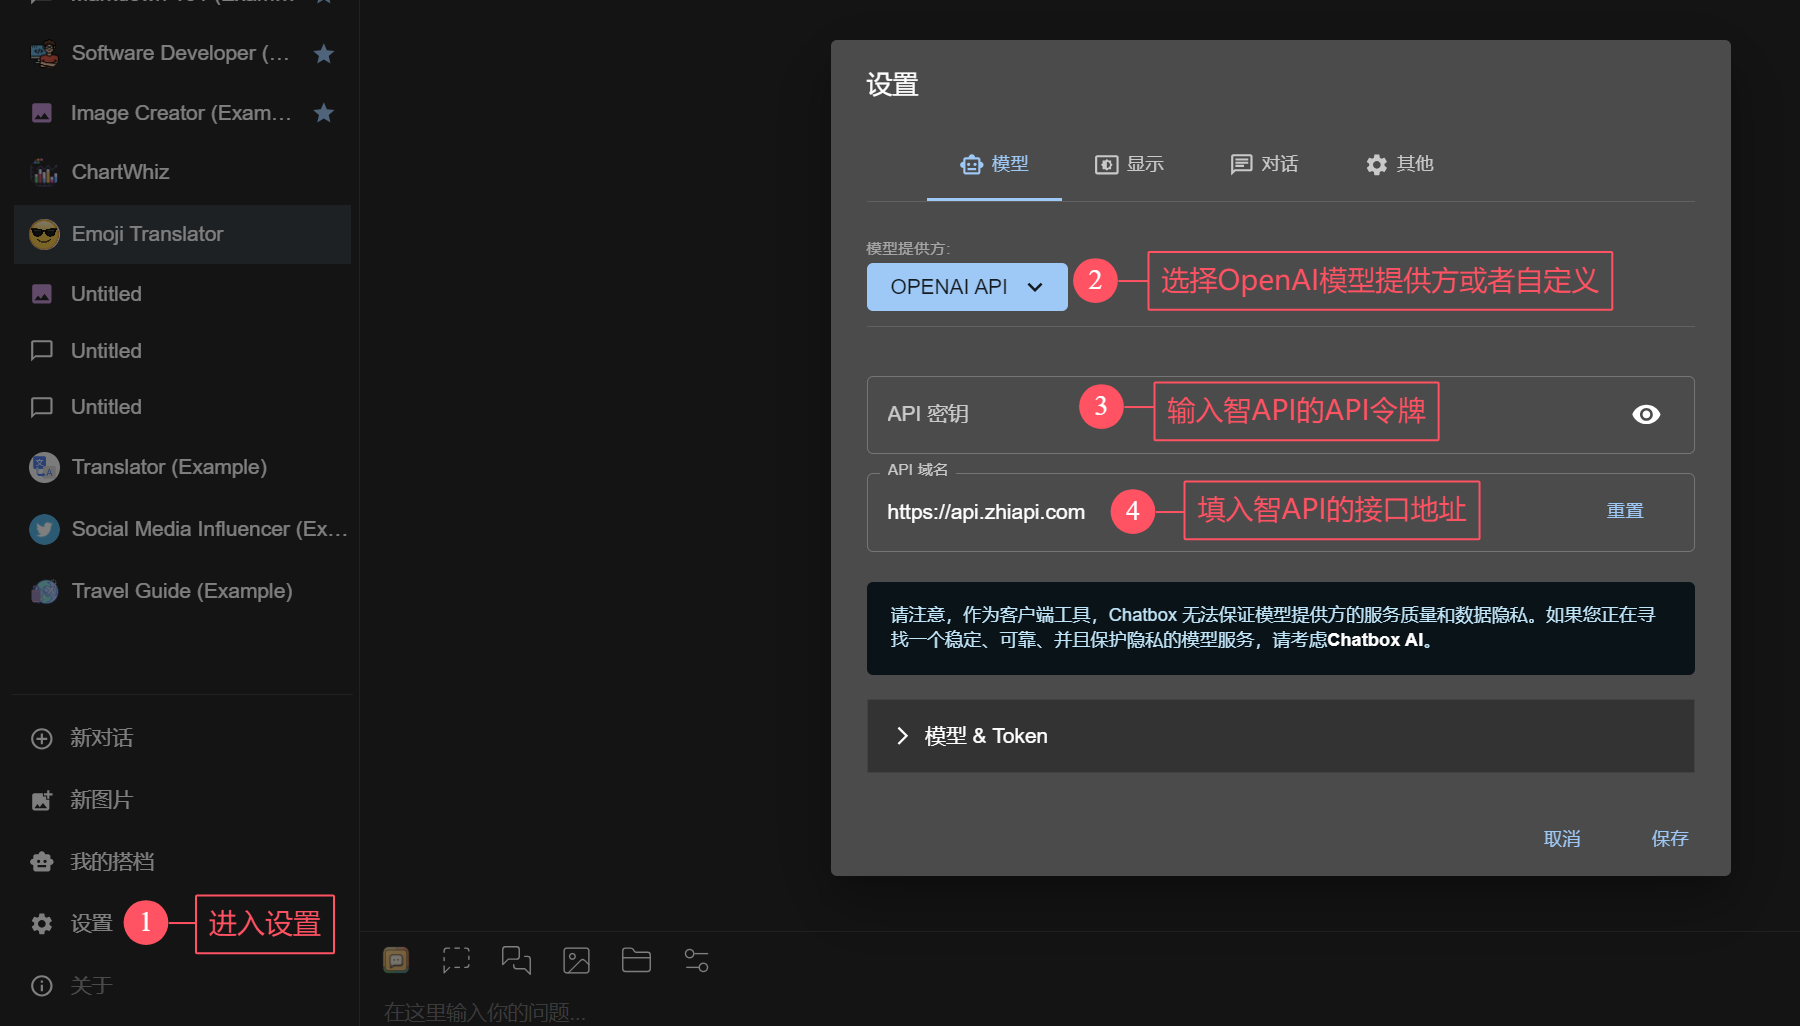Viewport: 1800px width, 1026px height.
Task: Click the Travel Guide globe icon
Action: point(44,591)
